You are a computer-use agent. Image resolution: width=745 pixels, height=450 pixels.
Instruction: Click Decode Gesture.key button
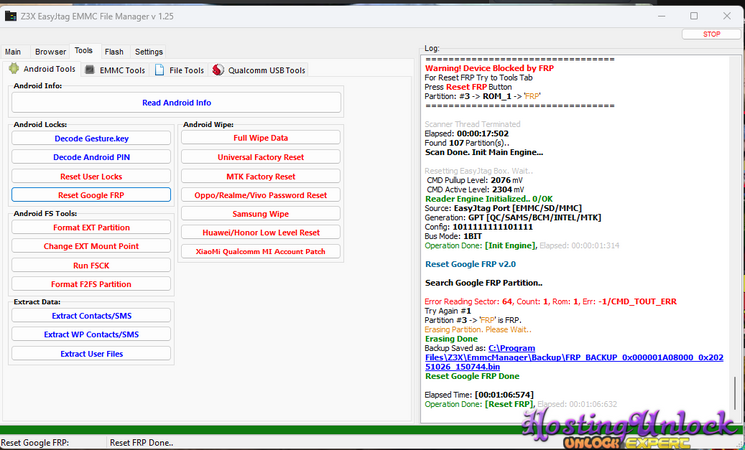coord(91,138)
